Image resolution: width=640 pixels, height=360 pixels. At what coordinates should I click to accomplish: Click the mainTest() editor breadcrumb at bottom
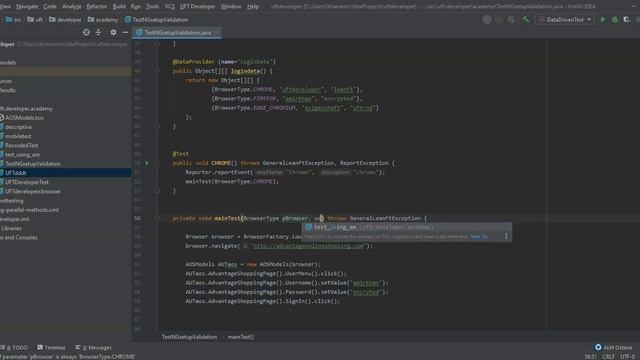[x=241, y=337]
